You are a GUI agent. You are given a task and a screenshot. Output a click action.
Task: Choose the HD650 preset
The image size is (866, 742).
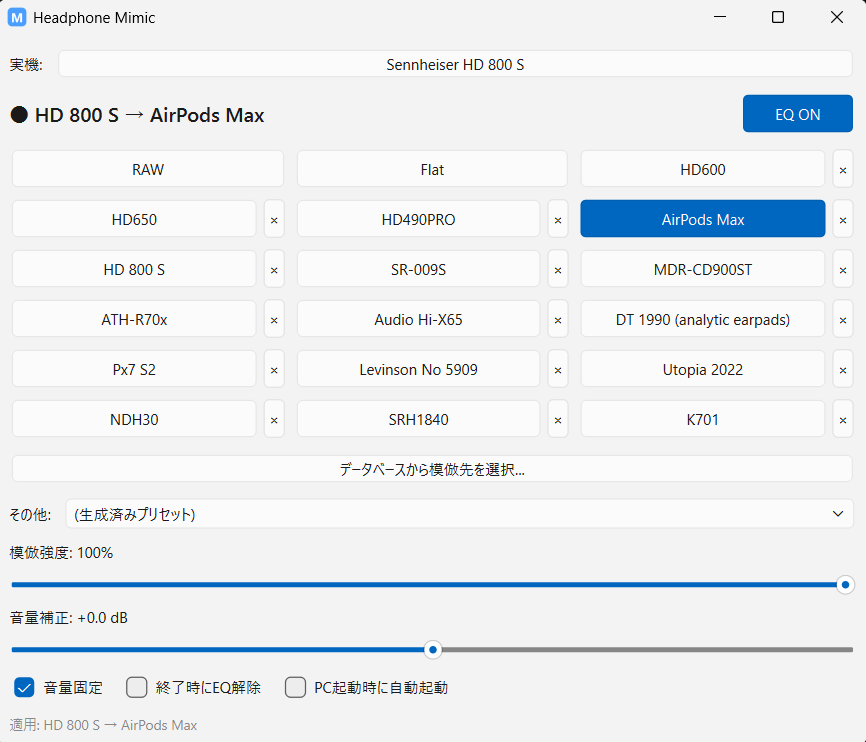134,219
